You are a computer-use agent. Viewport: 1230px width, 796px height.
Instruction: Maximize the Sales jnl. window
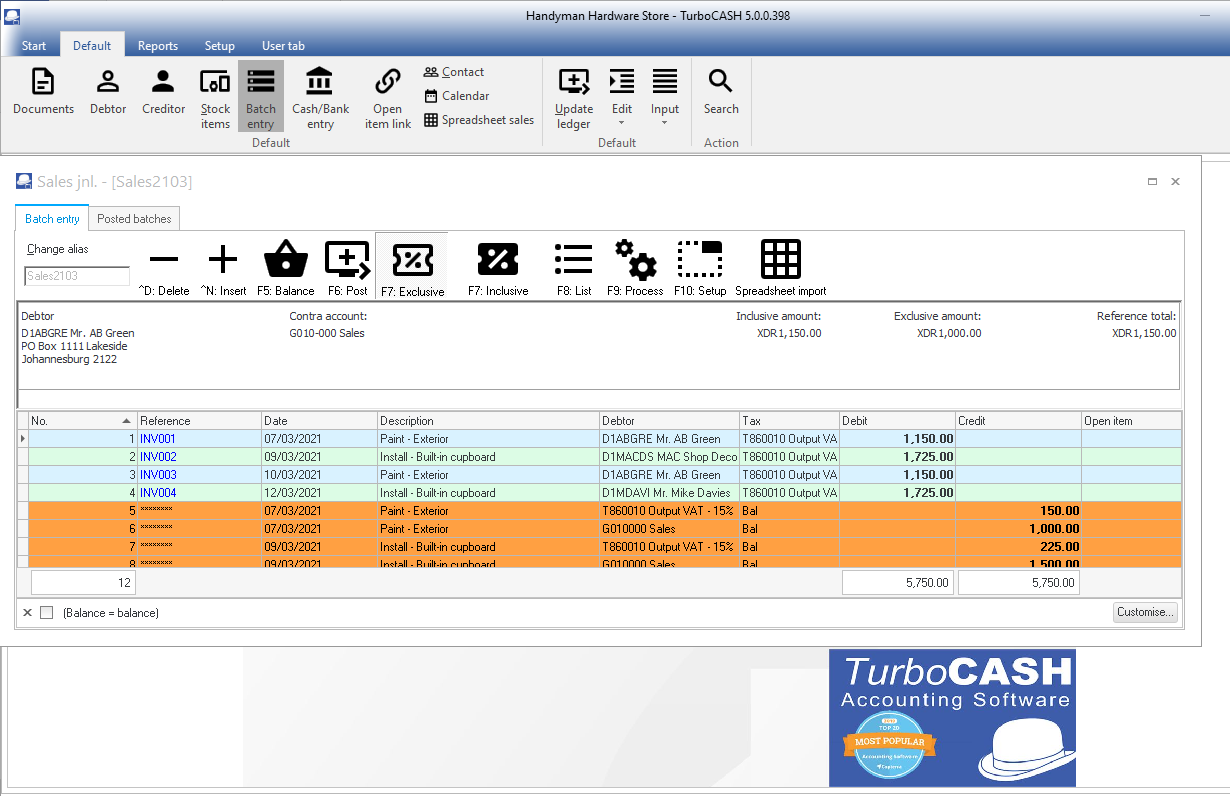click(1152, 182)
